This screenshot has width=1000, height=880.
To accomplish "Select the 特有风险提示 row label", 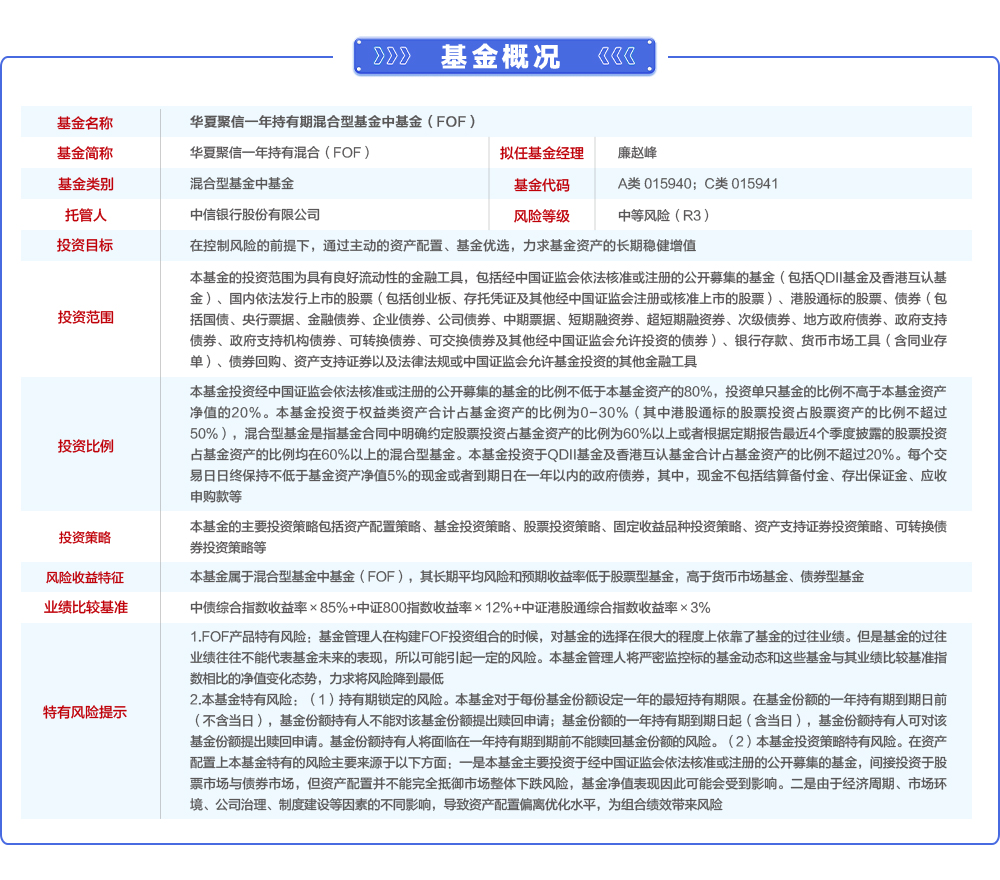I will point(85,712).
